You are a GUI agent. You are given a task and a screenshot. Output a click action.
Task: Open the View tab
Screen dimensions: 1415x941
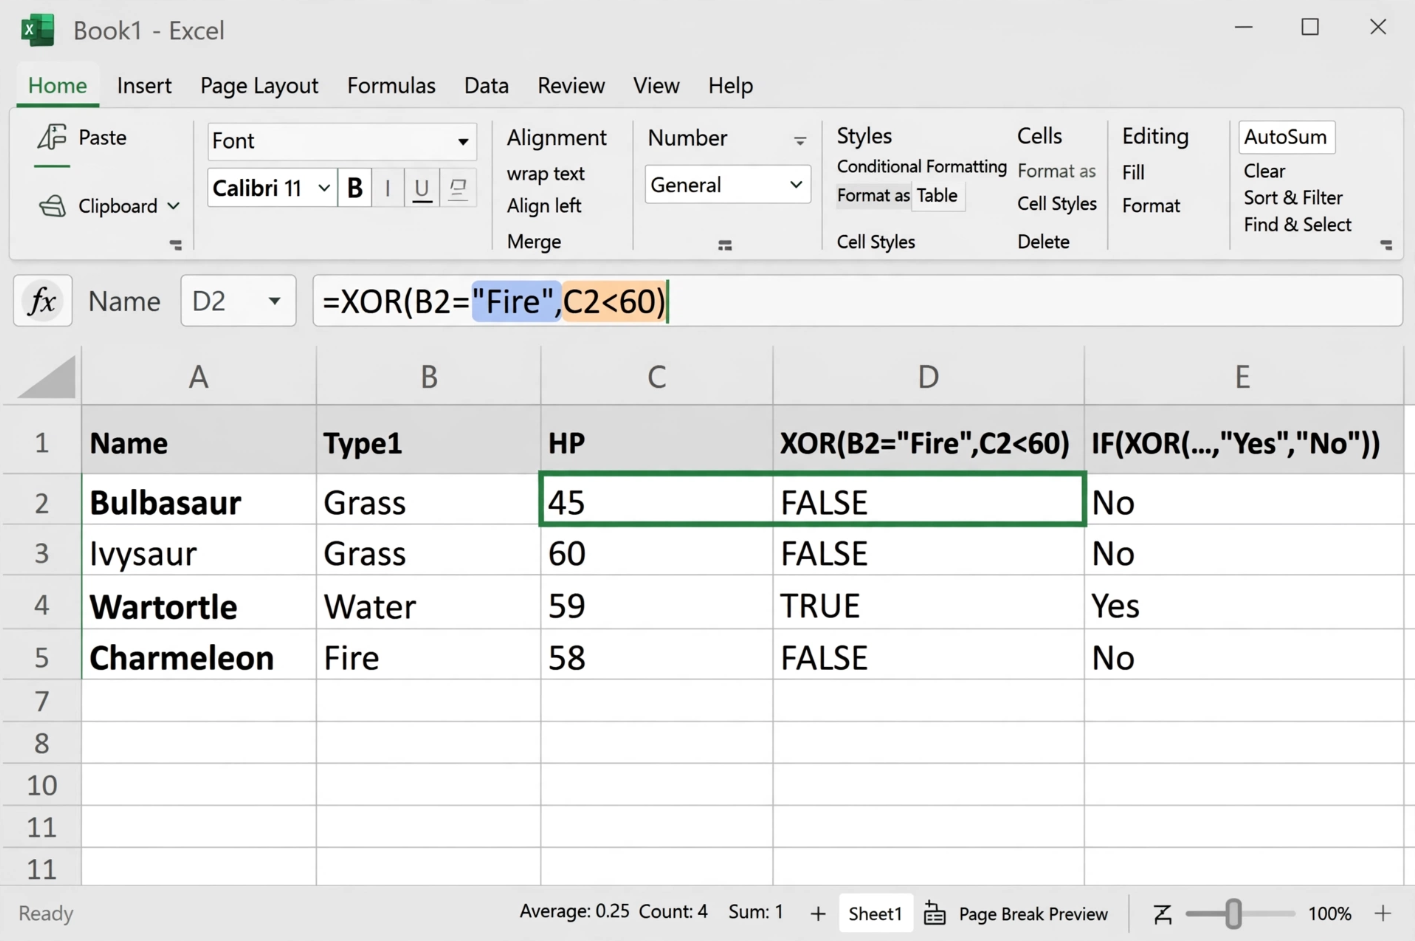coord(656,86)
